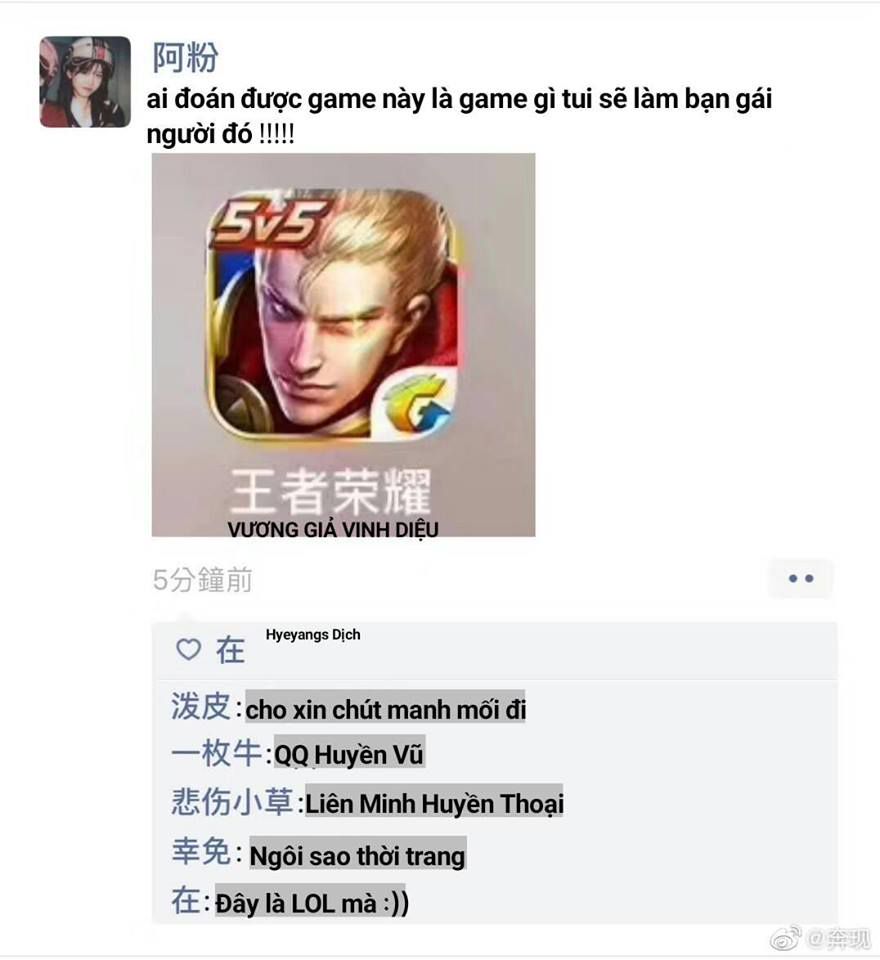Open commenter 悲伤小草's profile

(x=232, y=801)
